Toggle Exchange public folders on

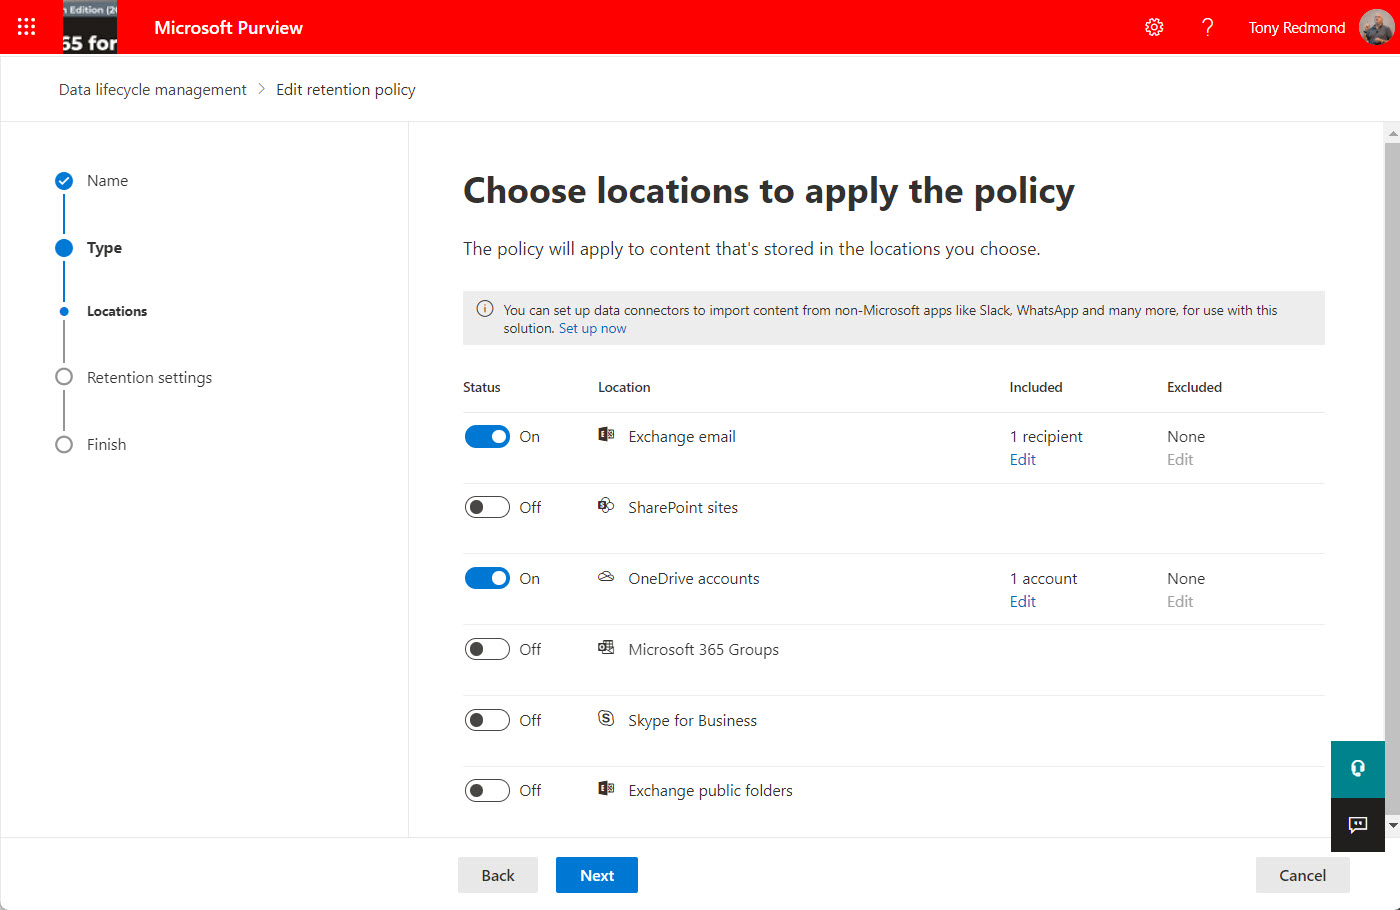coord(487,789)
